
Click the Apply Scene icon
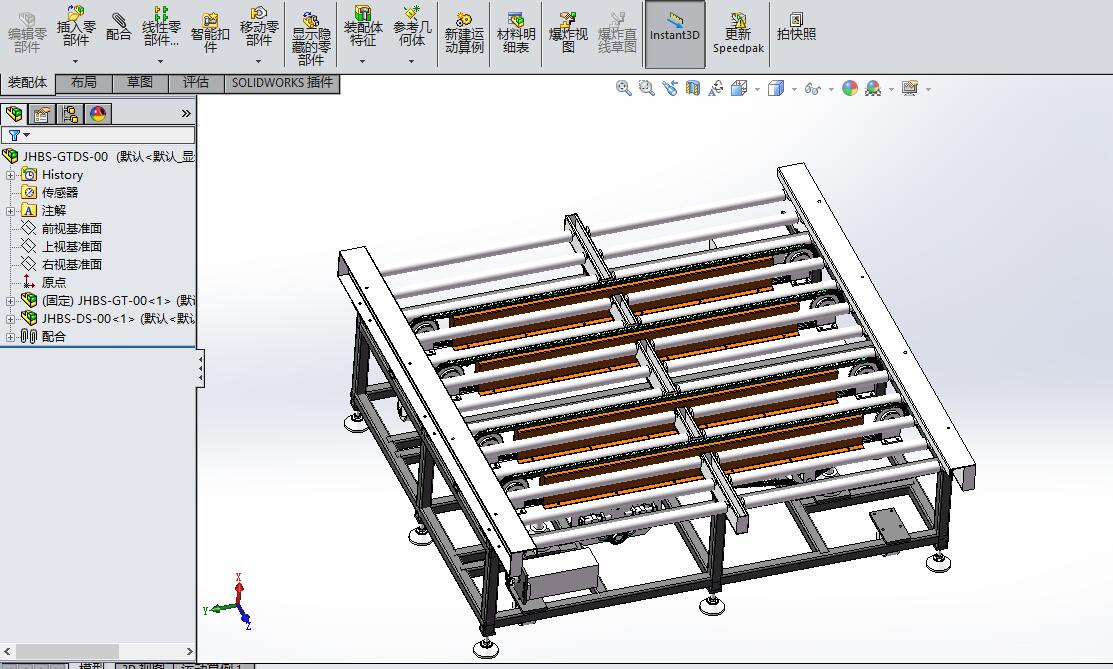pos(873,88)
